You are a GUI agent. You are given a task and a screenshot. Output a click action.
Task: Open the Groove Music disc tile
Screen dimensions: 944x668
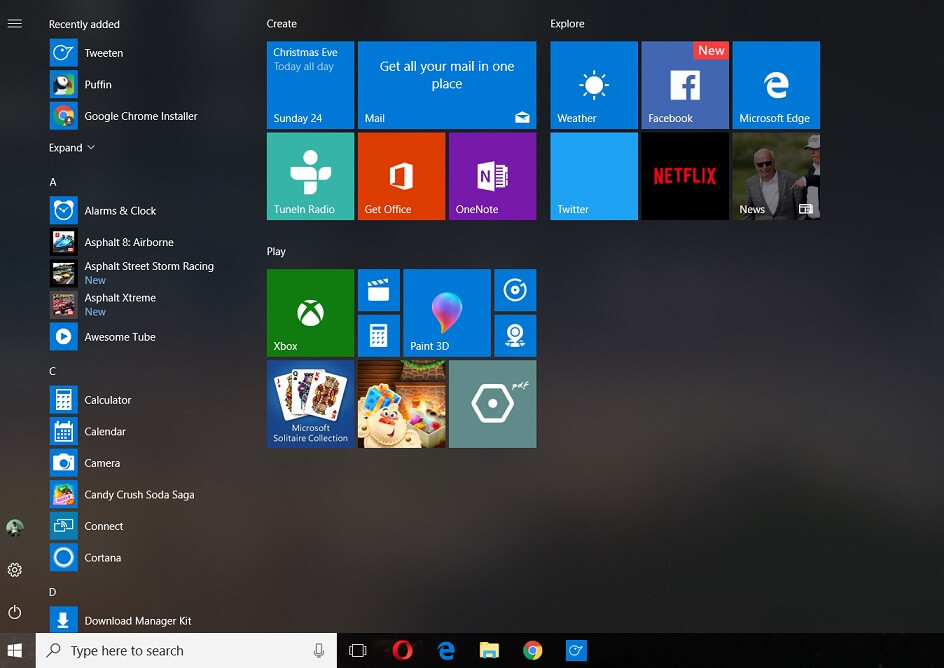click(515, 290)
